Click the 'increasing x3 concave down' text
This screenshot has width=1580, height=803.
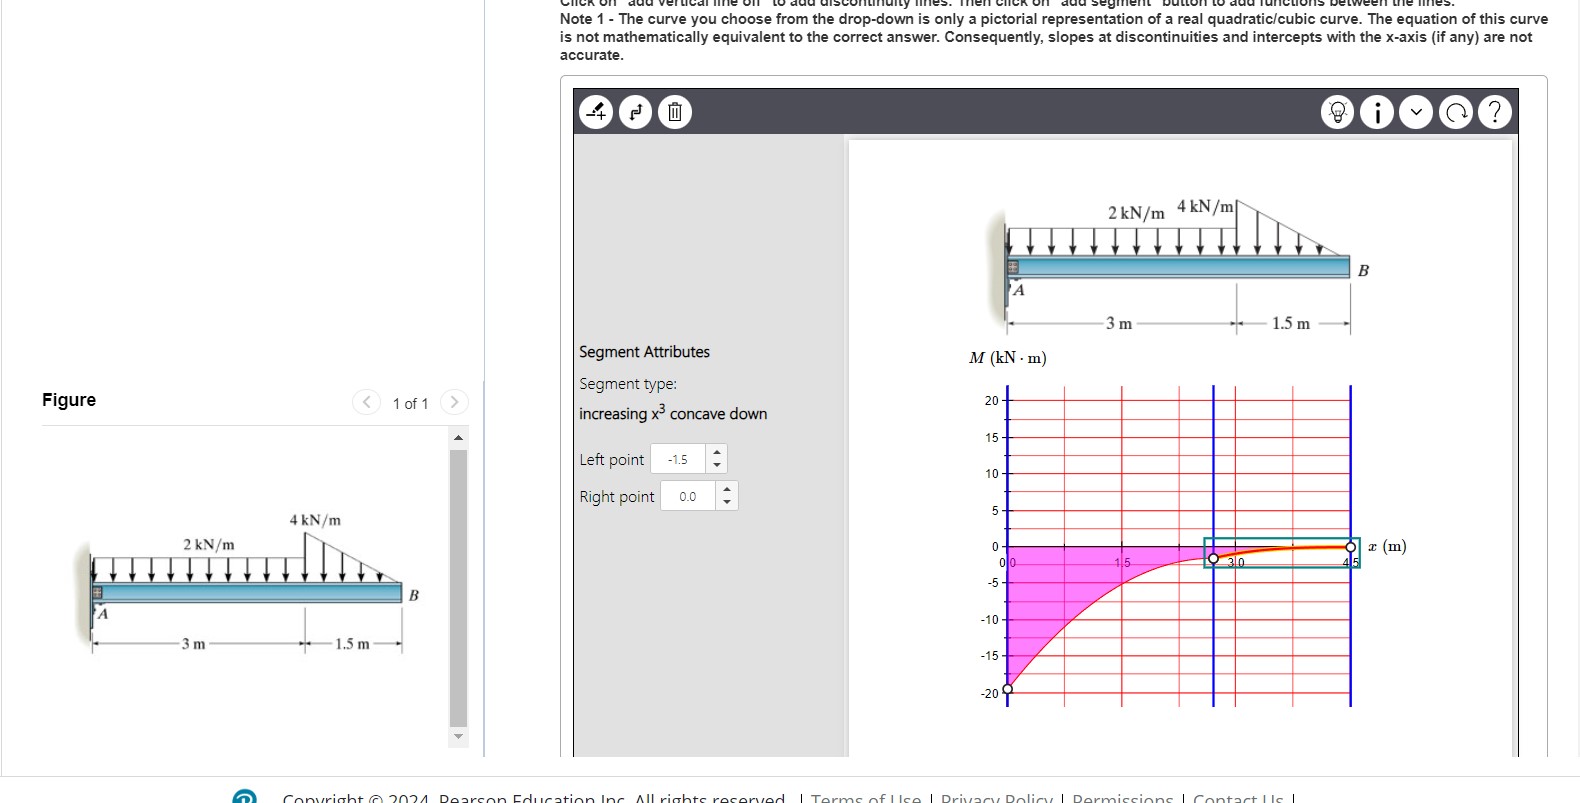pos(673,413)
